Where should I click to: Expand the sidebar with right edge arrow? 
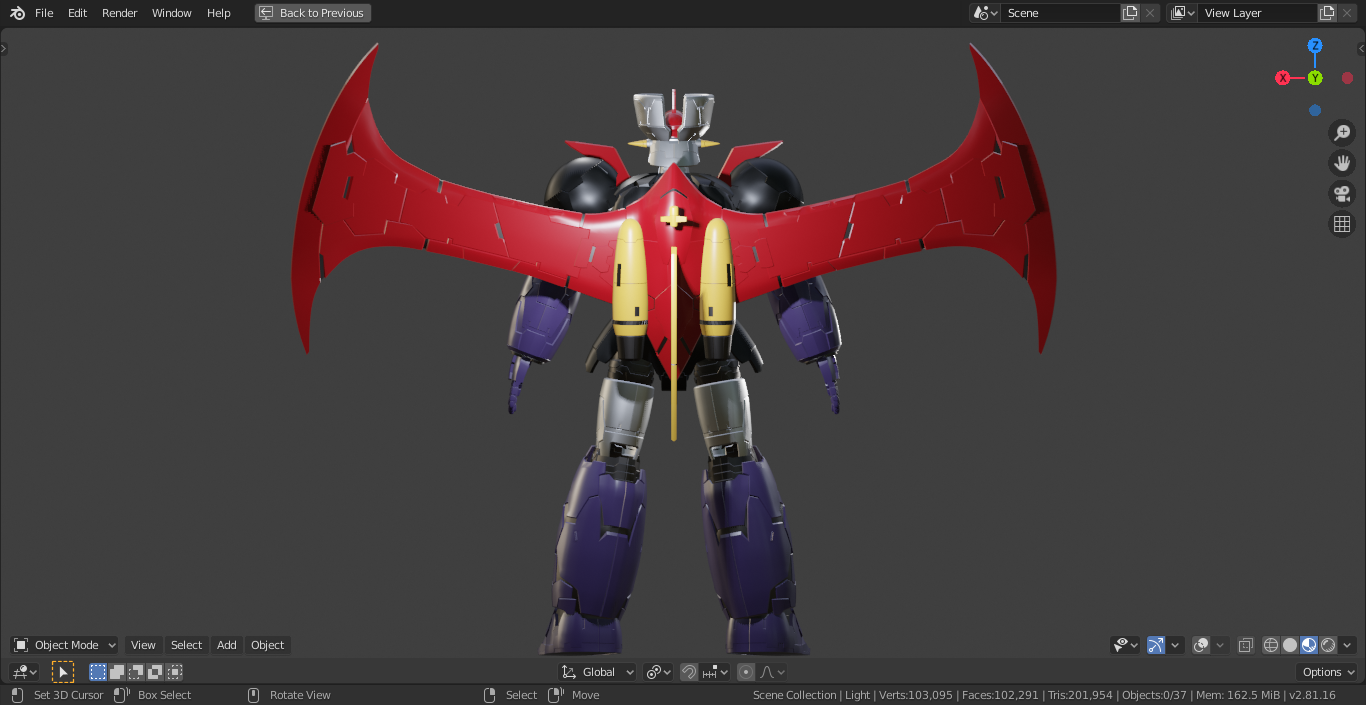pyautogui.click(x=1361, y=48)
